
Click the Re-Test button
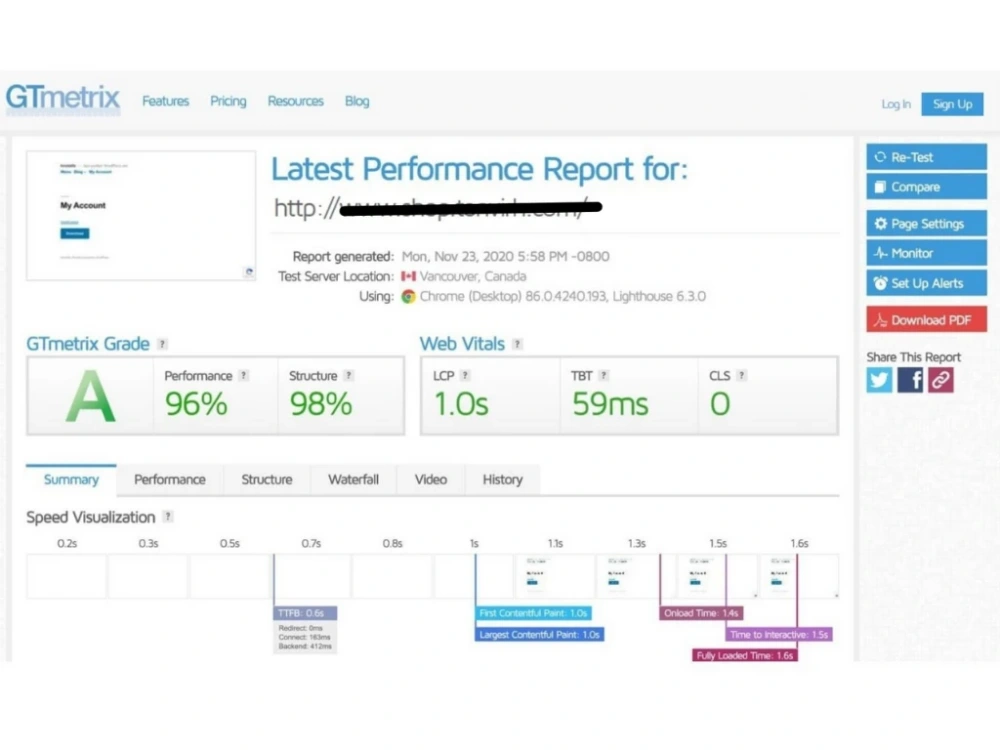pos(926,157)
